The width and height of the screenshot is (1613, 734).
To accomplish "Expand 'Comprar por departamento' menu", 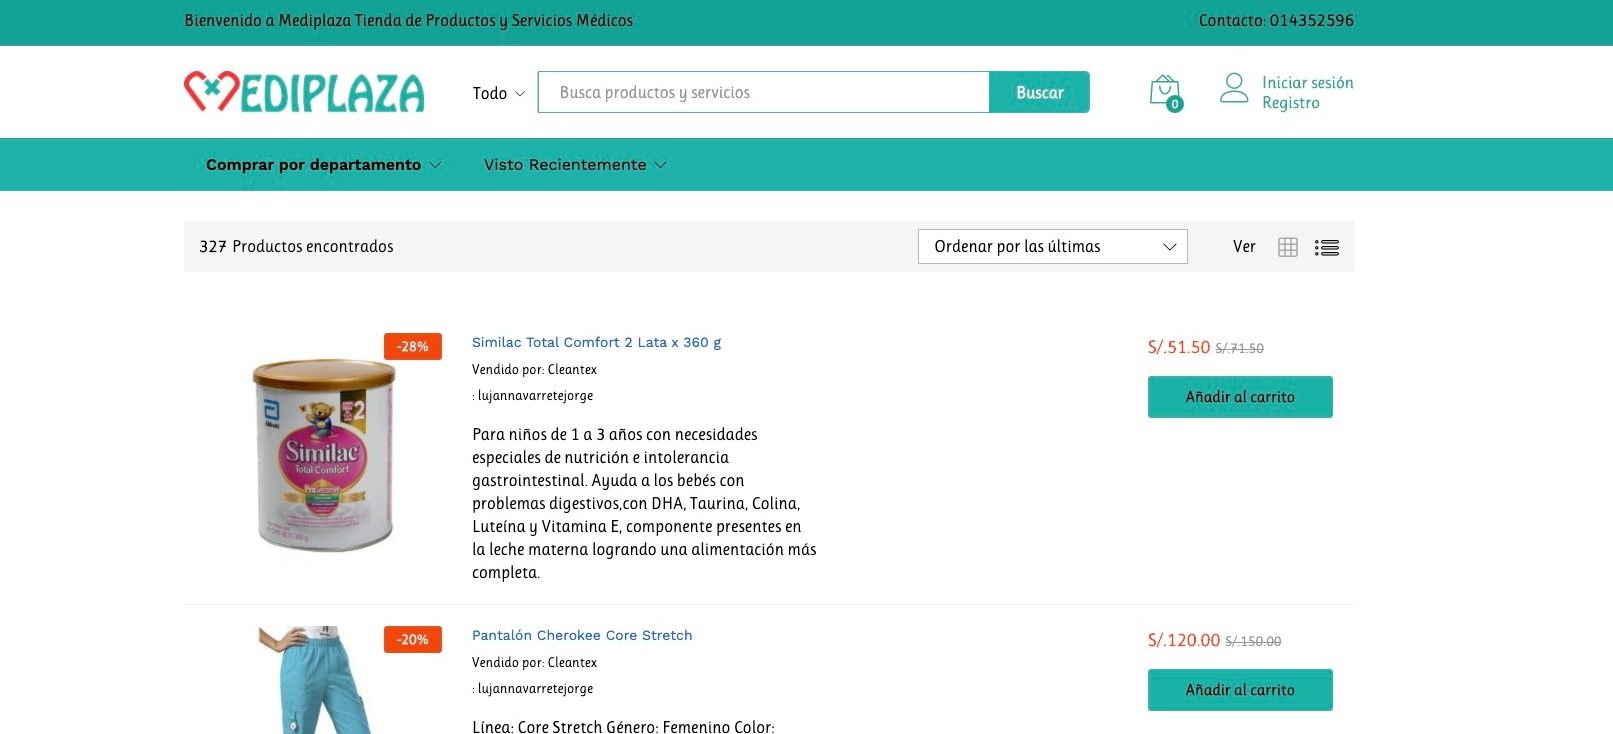I will [323, 165].
